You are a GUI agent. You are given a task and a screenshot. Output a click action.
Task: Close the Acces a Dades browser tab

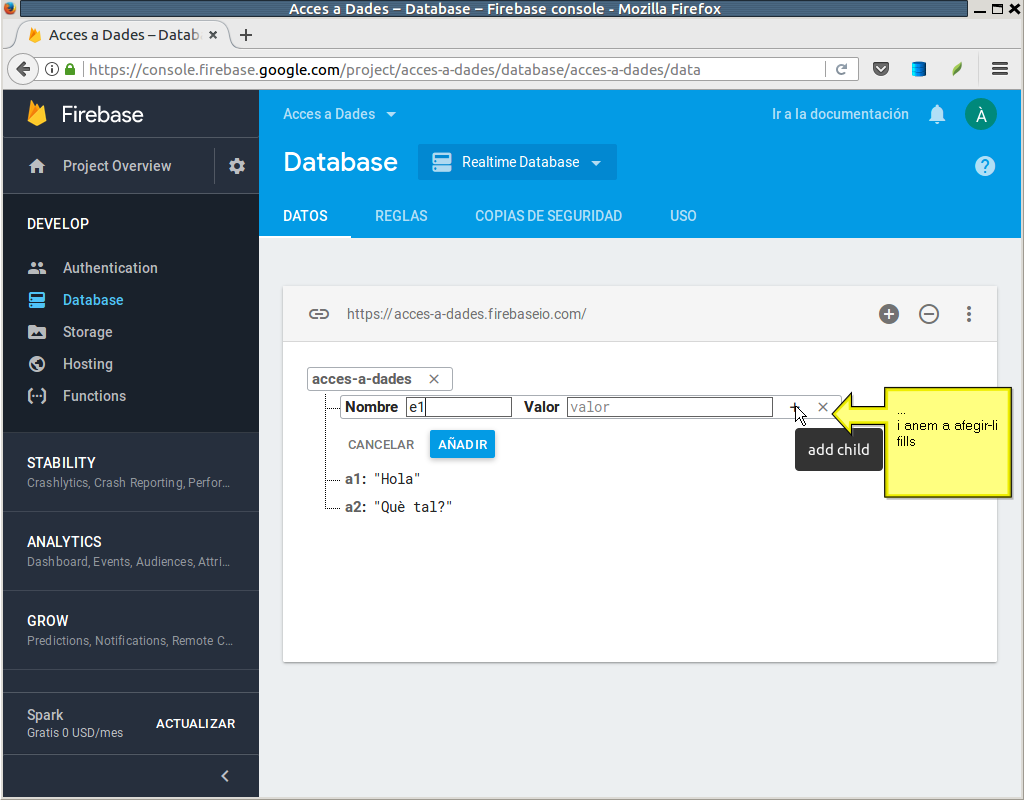tap(213, 35)
